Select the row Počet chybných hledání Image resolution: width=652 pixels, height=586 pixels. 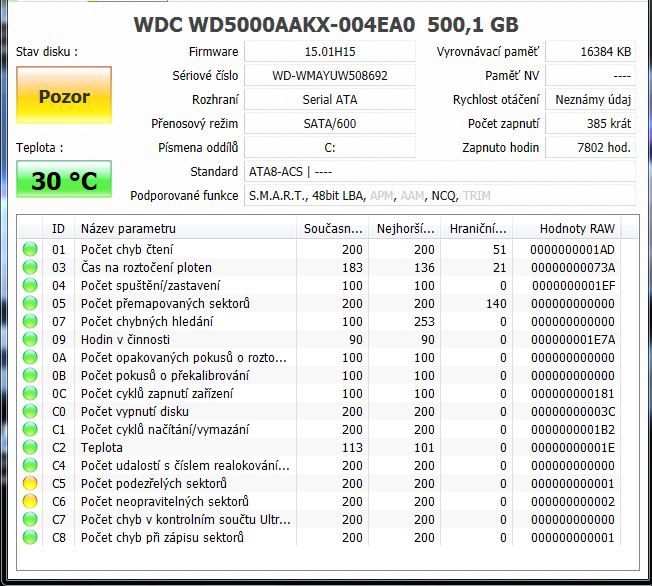(x=319, y=321)
